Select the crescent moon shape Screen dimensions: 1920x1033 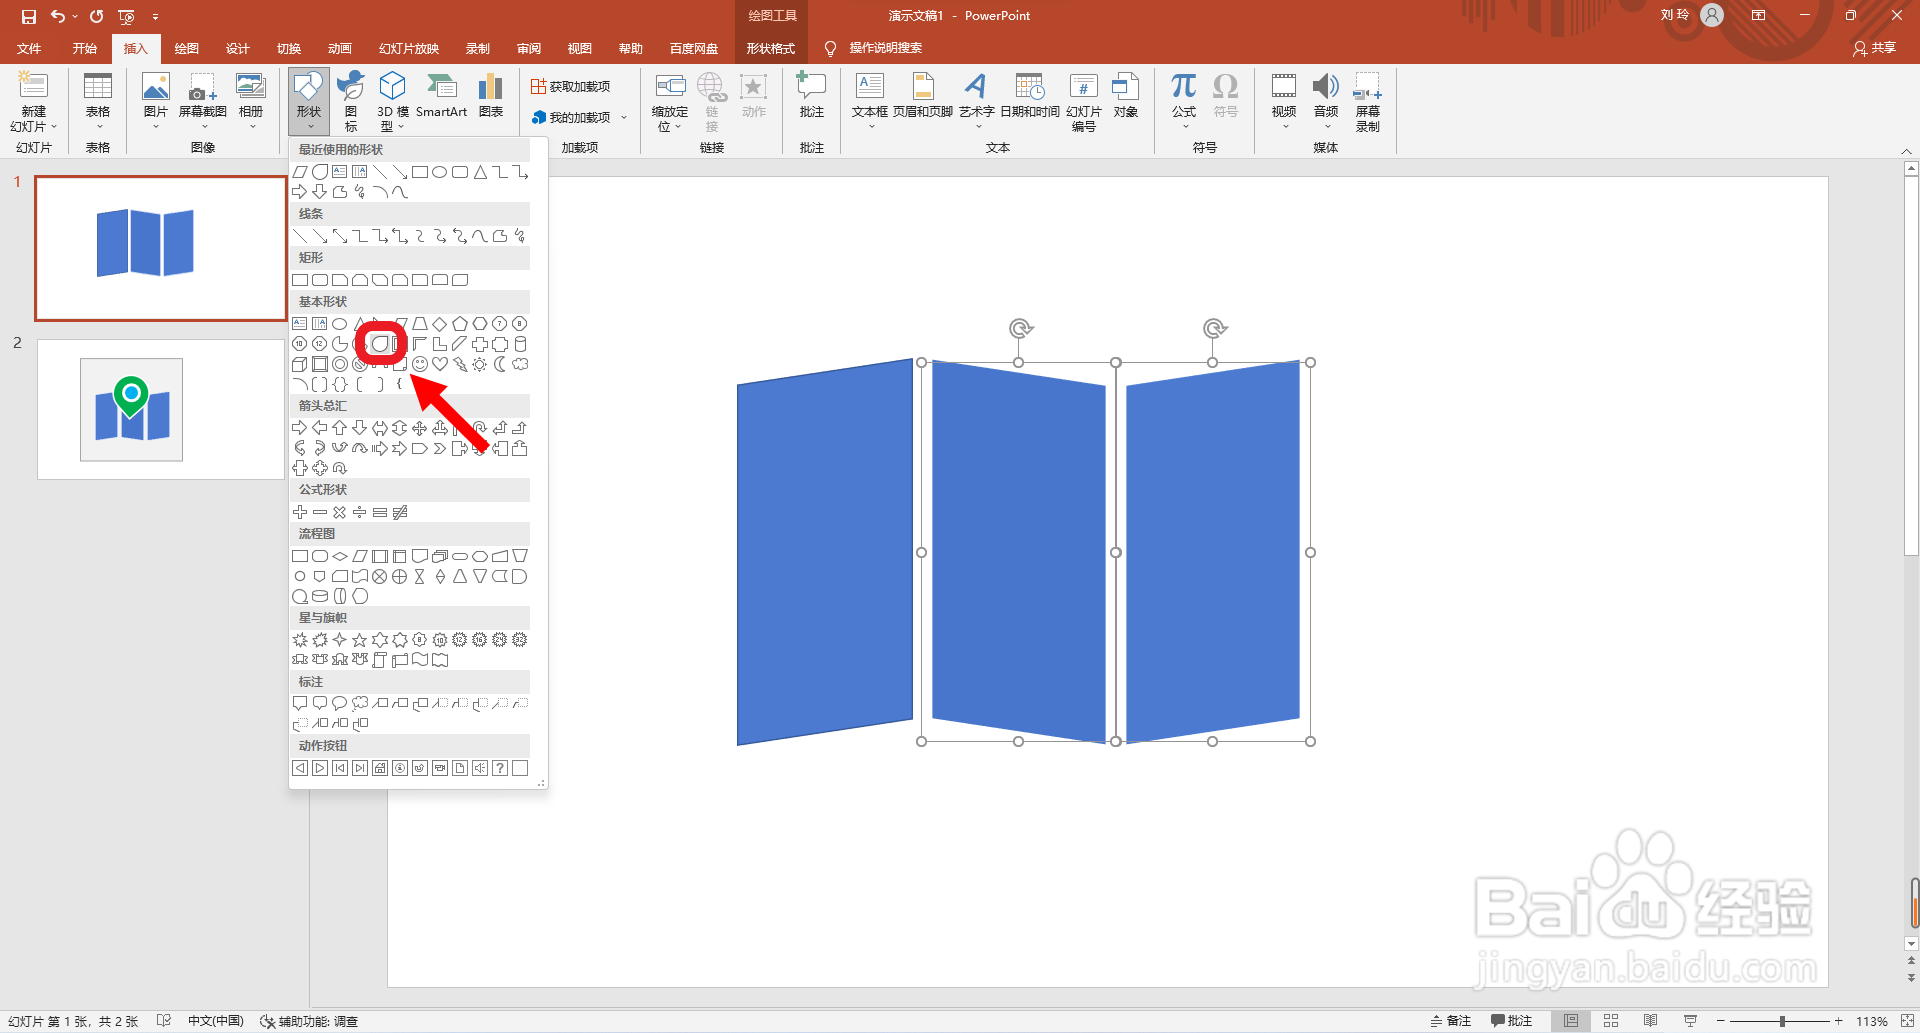[500, 364]
